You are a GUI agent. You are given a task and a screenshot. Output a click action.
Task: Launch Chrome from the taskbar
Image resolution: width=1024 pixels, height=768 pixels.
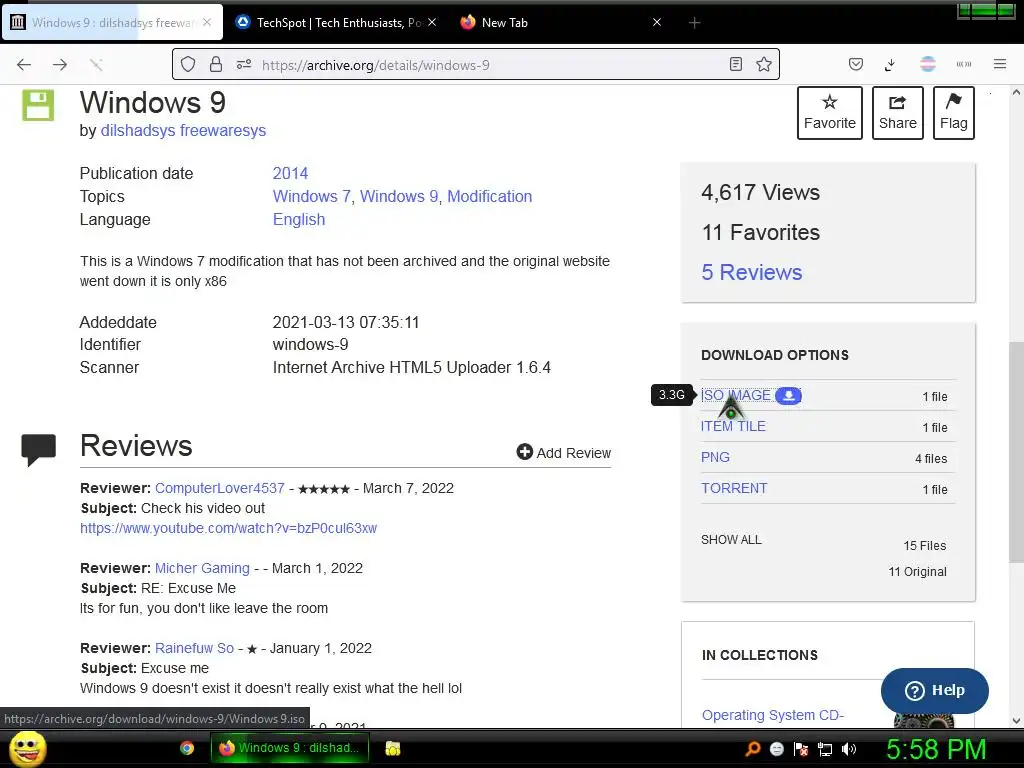187,748
